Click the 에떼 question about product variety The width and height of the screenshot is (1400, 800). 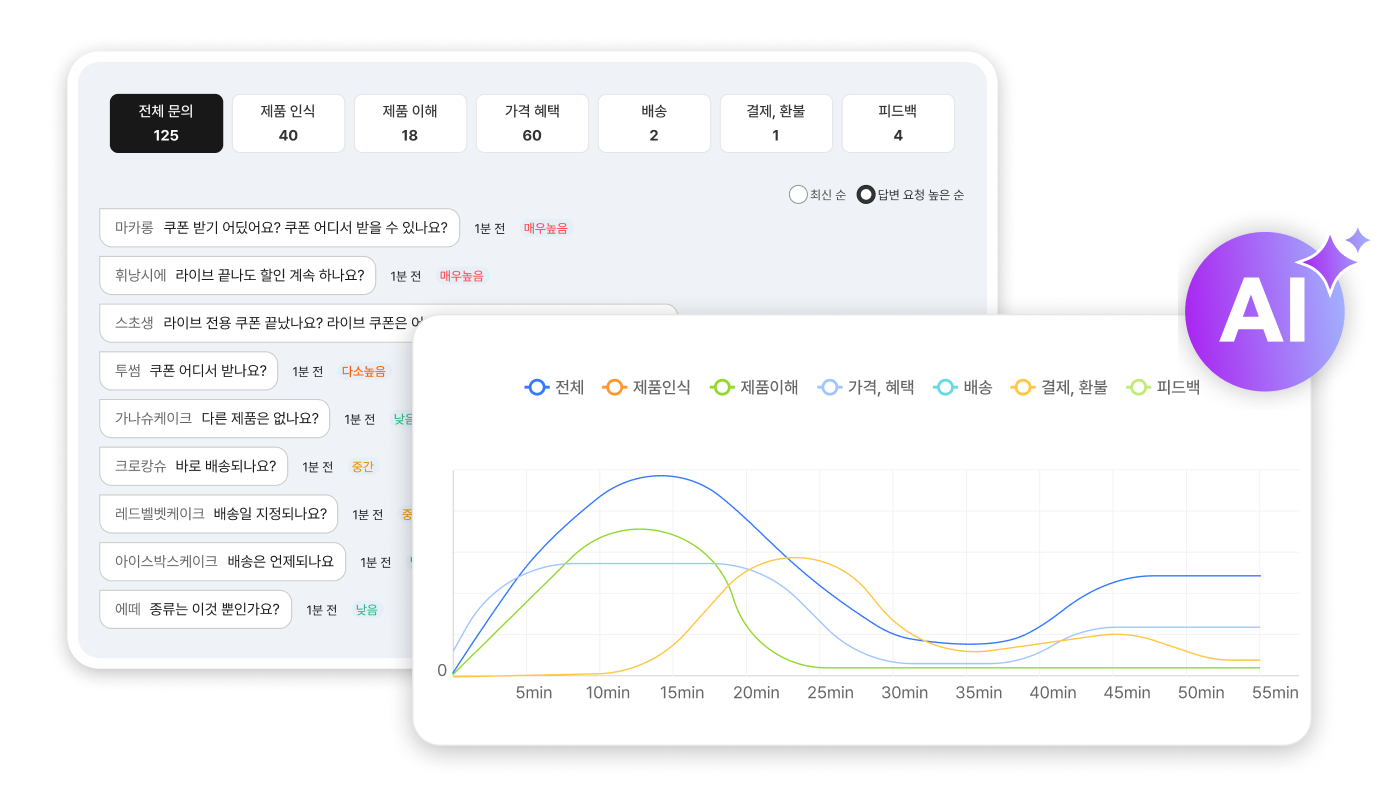(196, 609)
